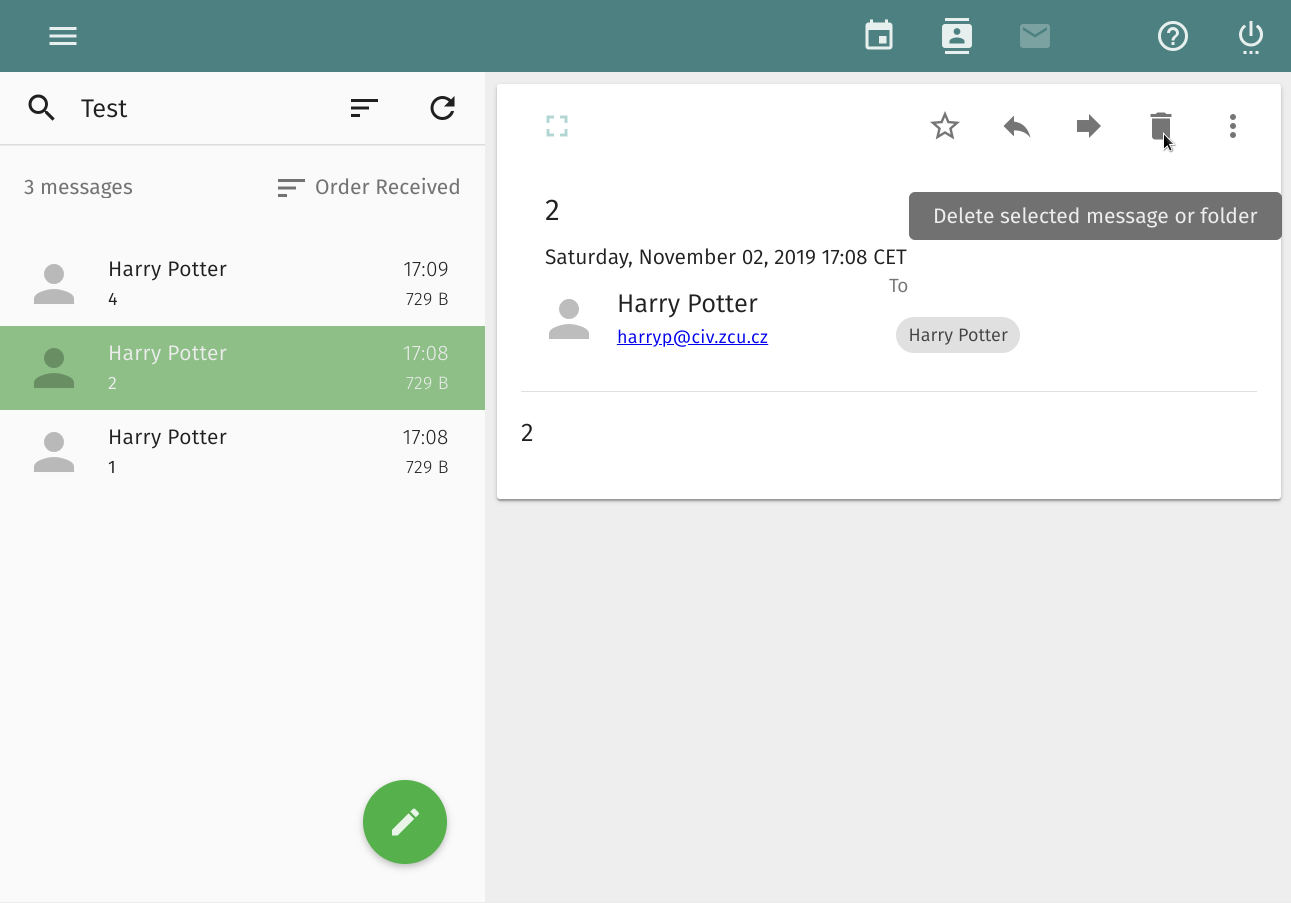Click the search magnifier icon
The image size is (1291, 903).
click(41, 108)
